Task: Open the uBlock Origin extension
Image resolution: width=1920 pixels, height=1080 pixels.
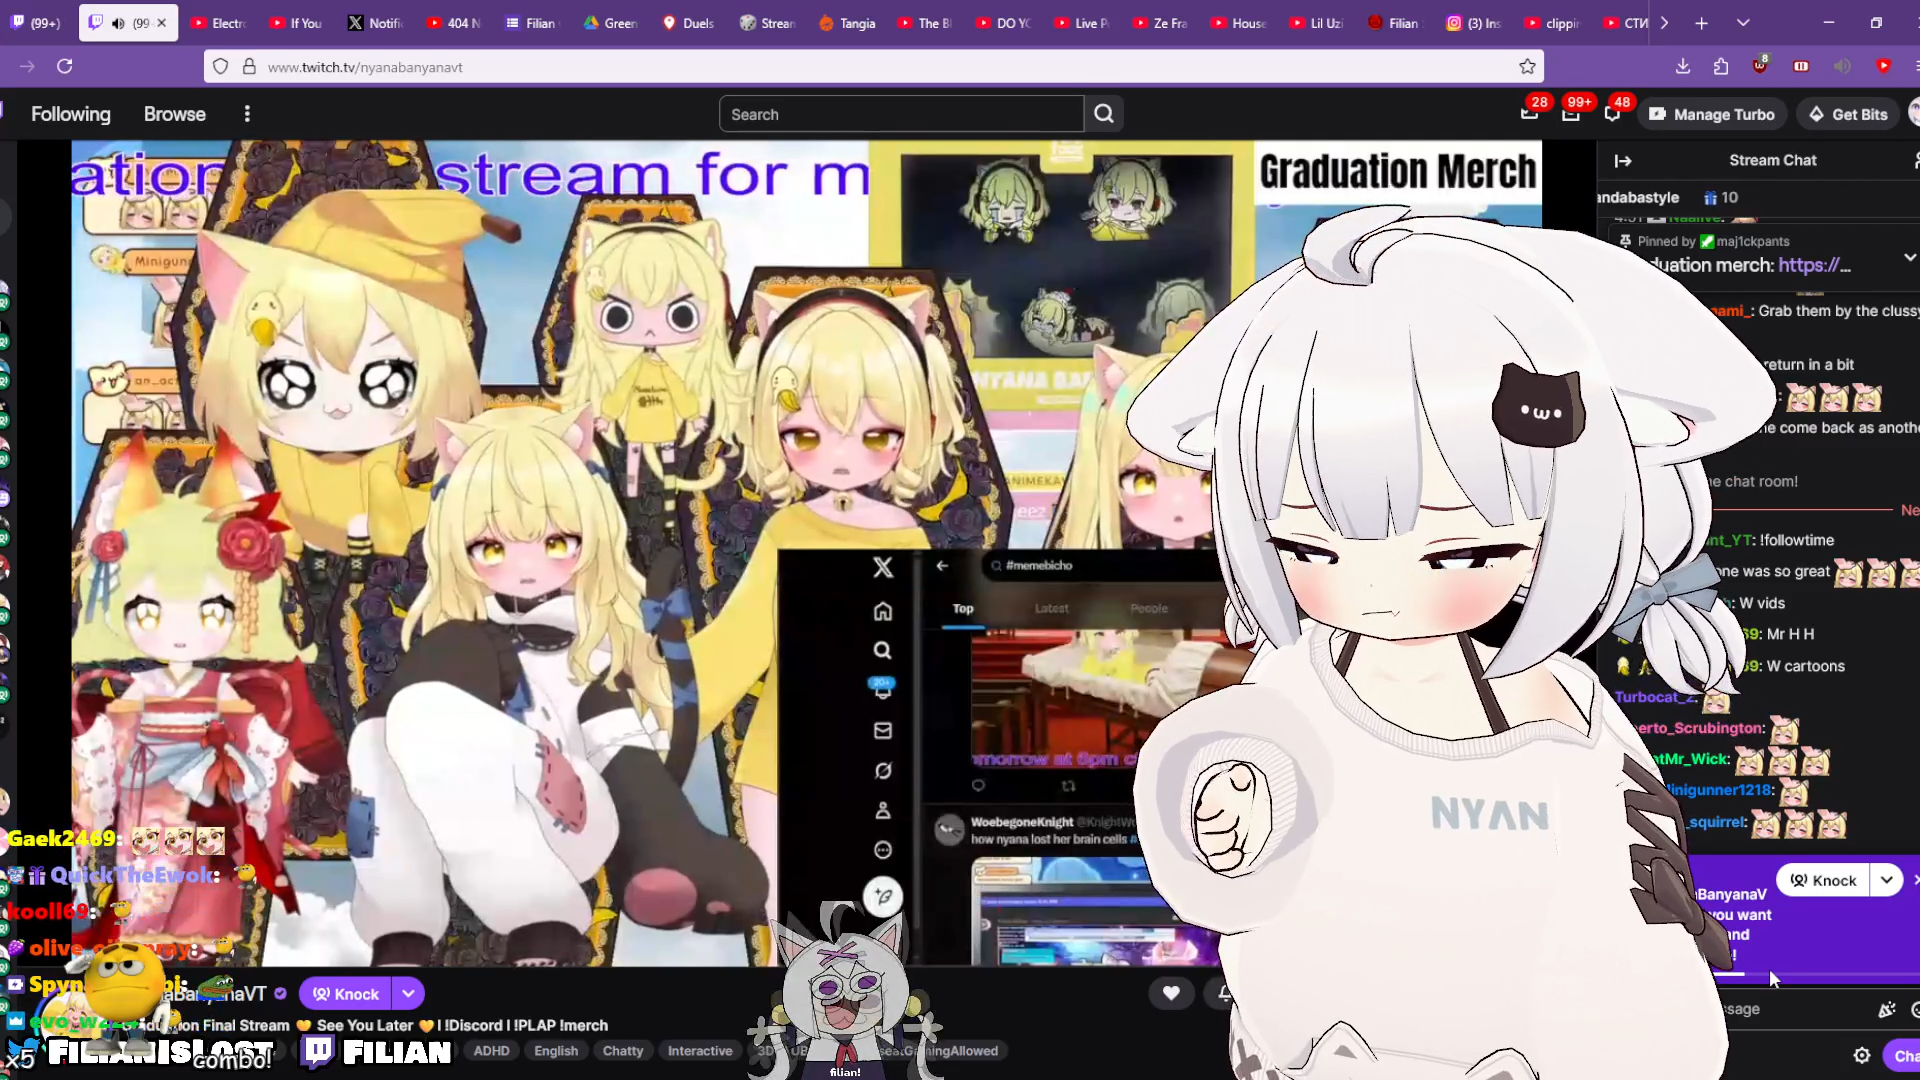Action: pos(1760,66)
